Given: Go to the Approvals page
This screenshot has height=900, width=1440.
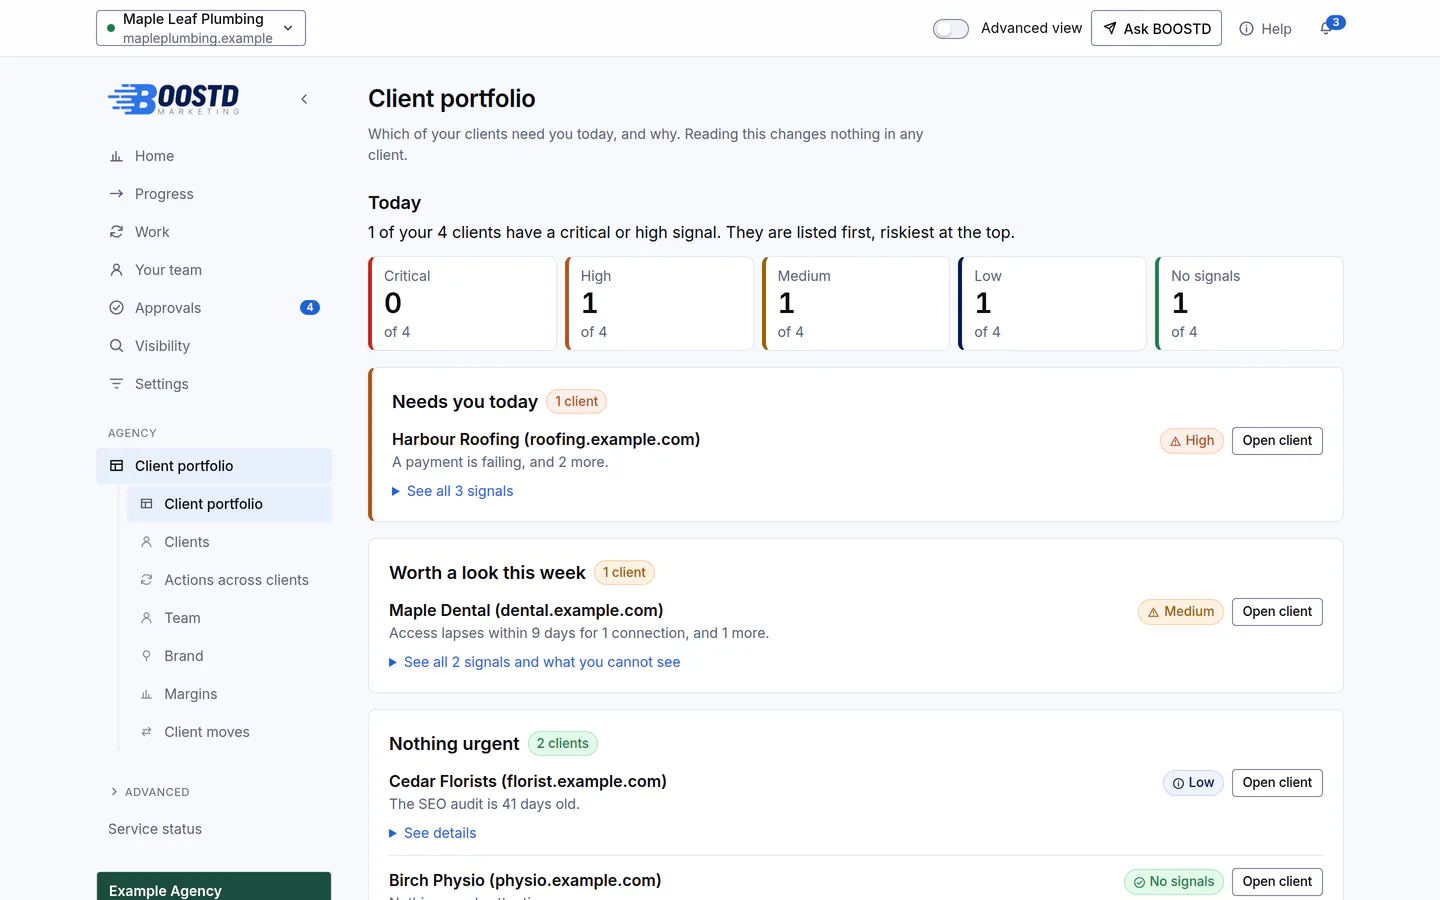Looking at the screenshot, I should (214, 308).
